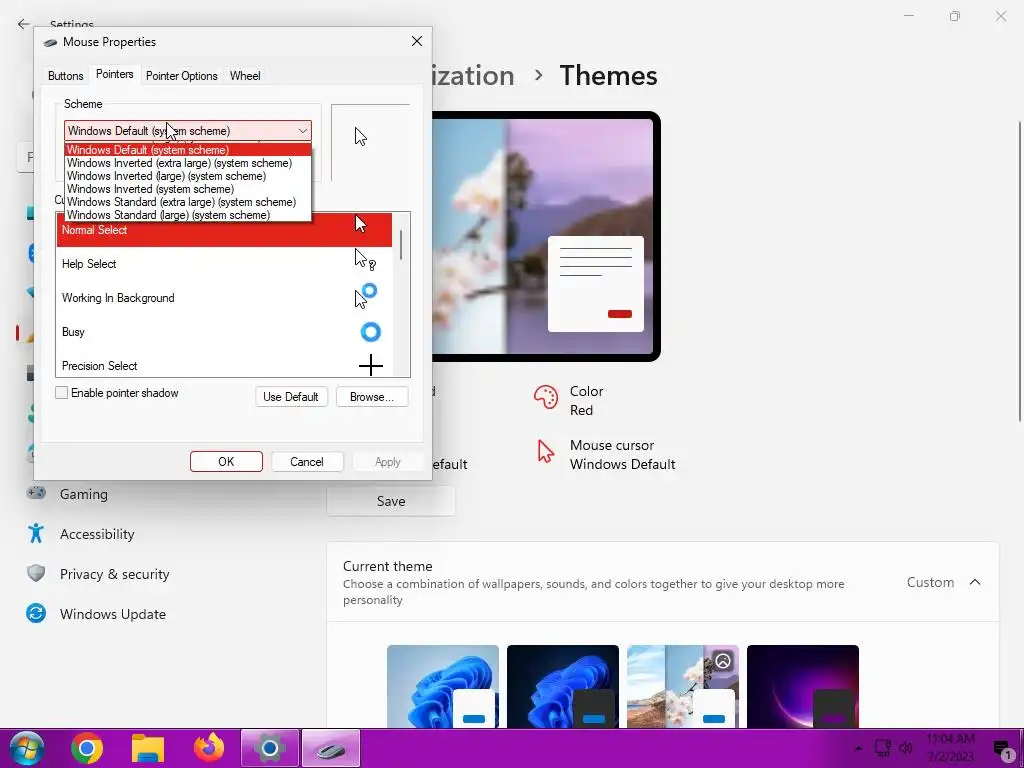Viewport: 1024px width, 768px height.
Task: Select the Precision Select pointer row
Action: [224, 365]
